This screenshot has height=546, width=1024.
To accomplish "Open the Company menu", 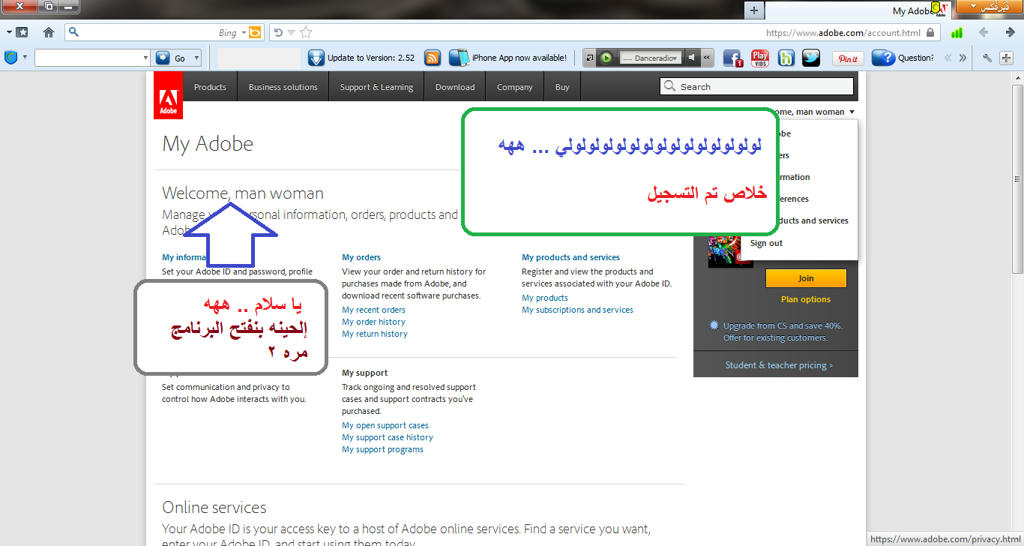I will (515, 87).
